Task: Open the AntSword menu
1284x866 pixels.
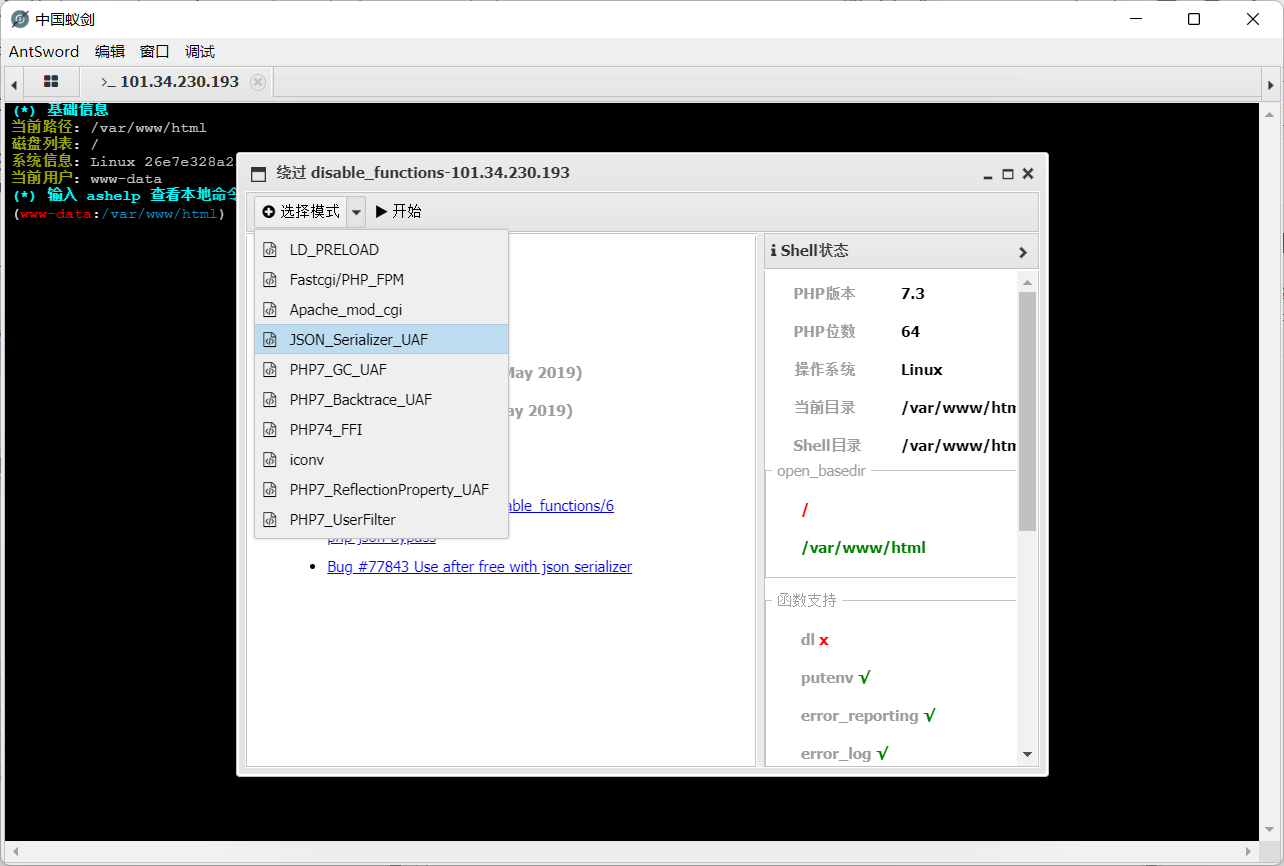Action: (x=44, y=52)
